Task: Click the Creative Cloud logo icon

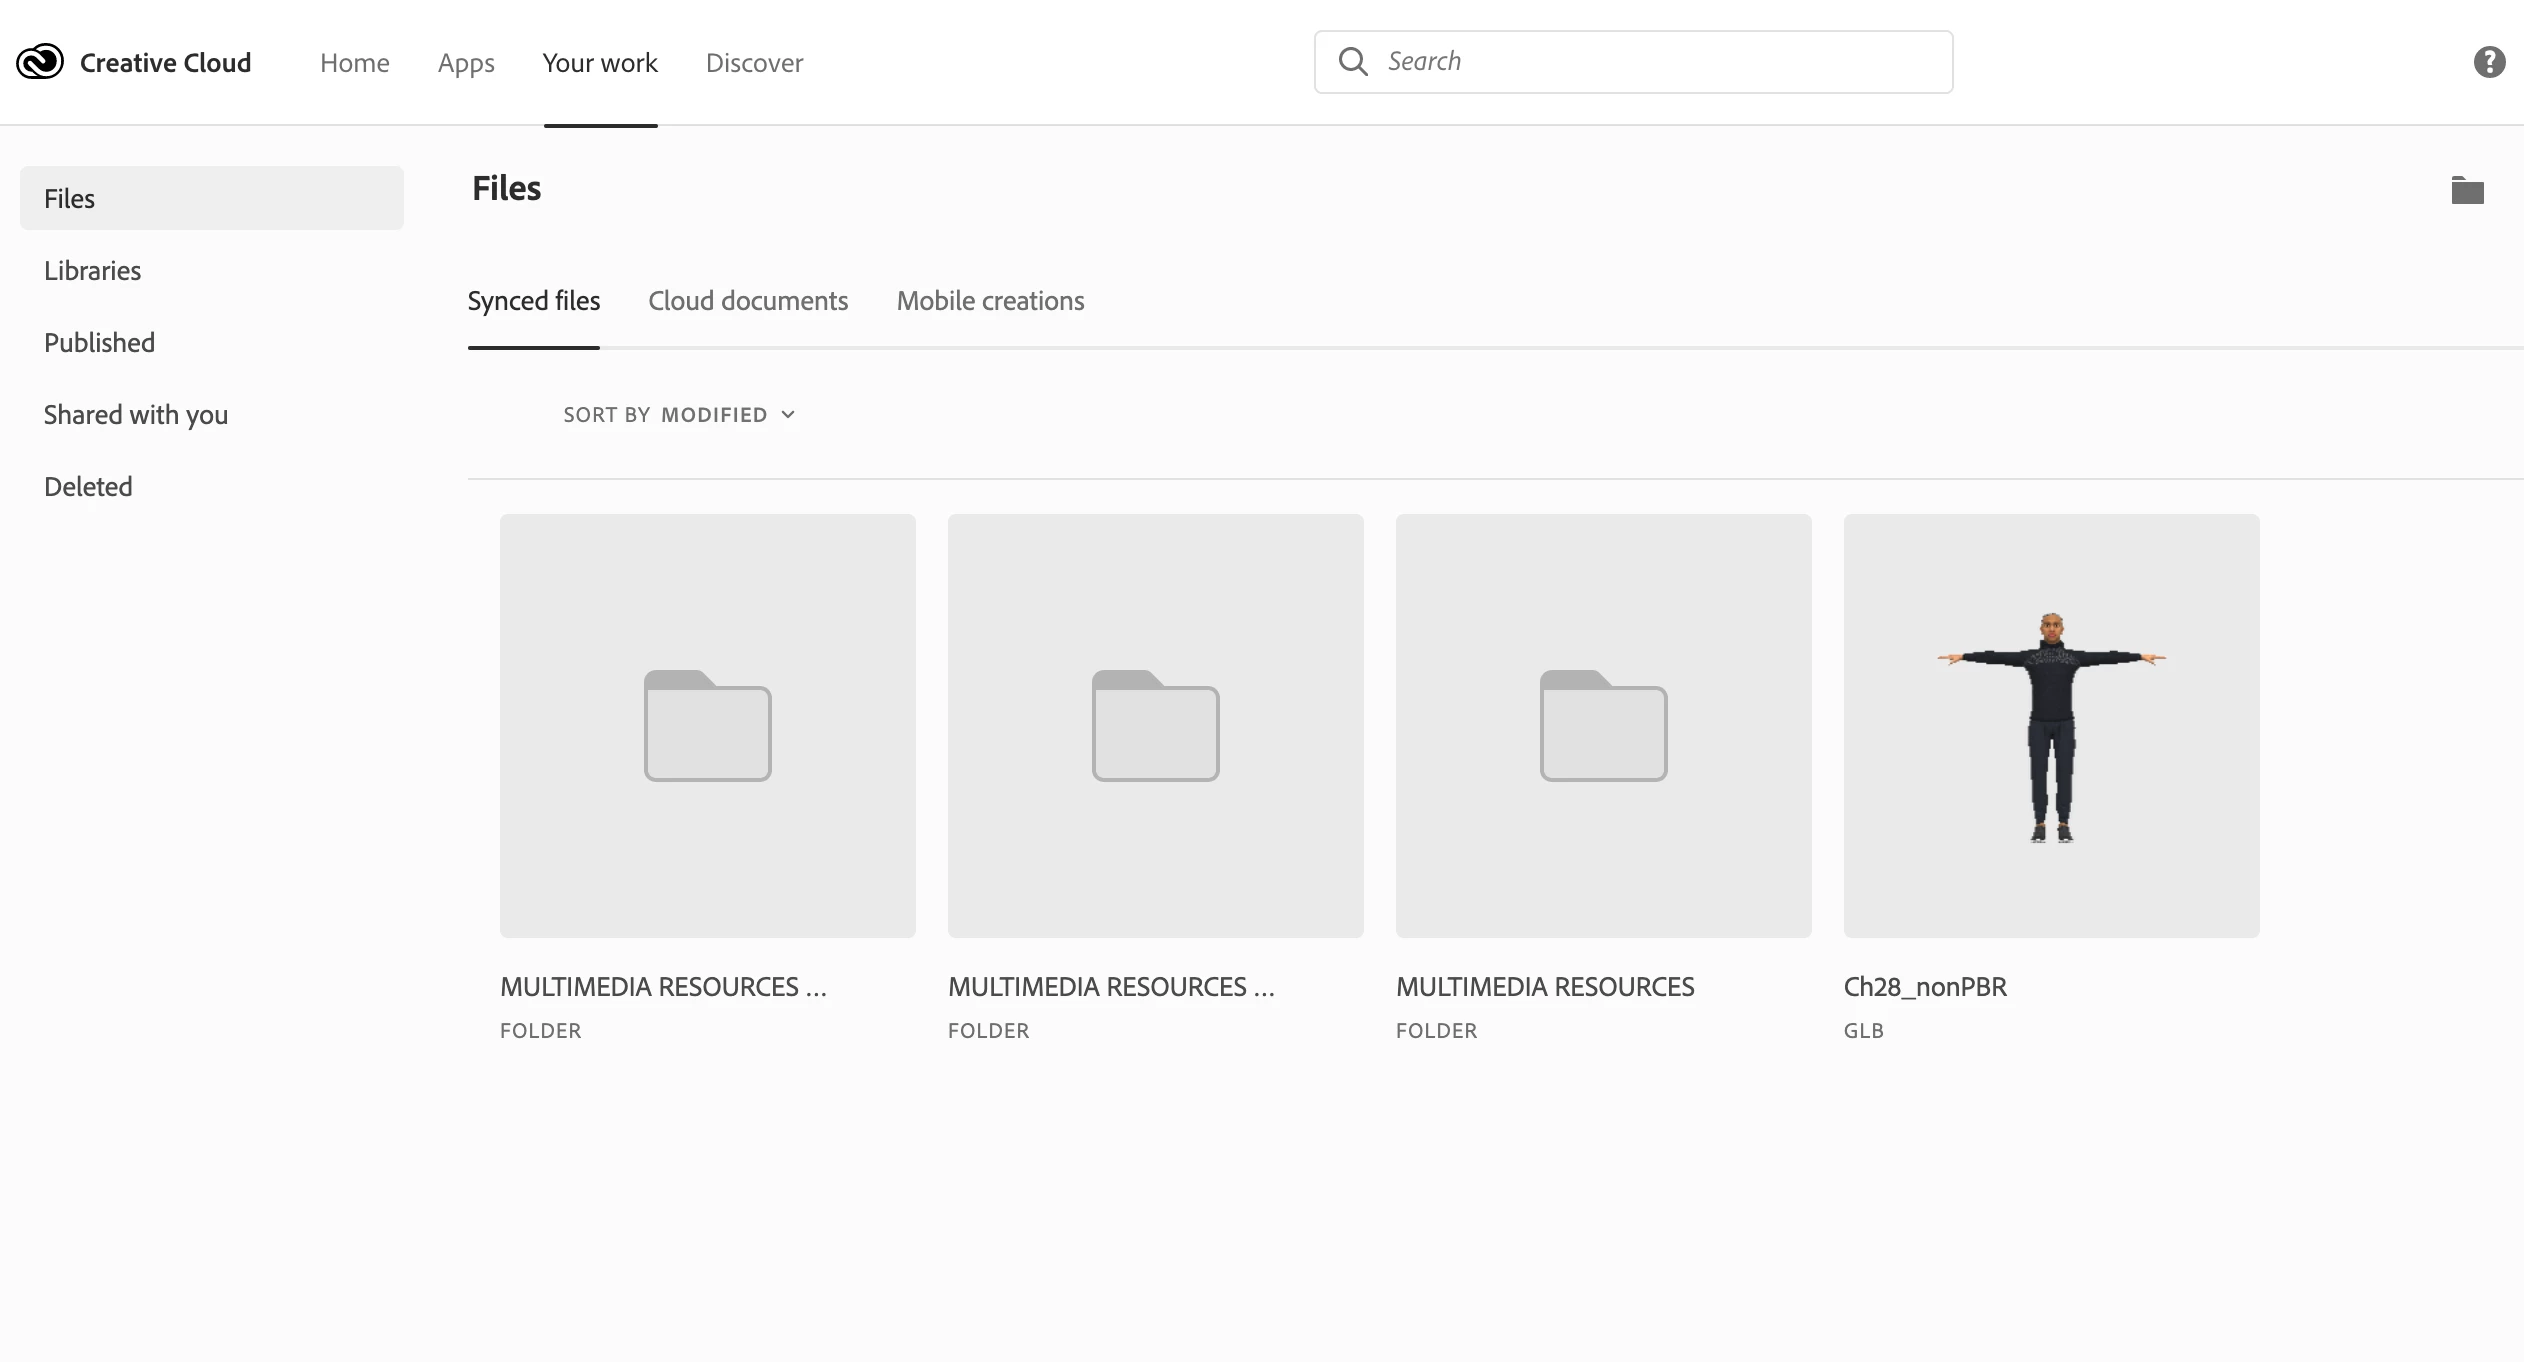Action: [x=40, y=62]
